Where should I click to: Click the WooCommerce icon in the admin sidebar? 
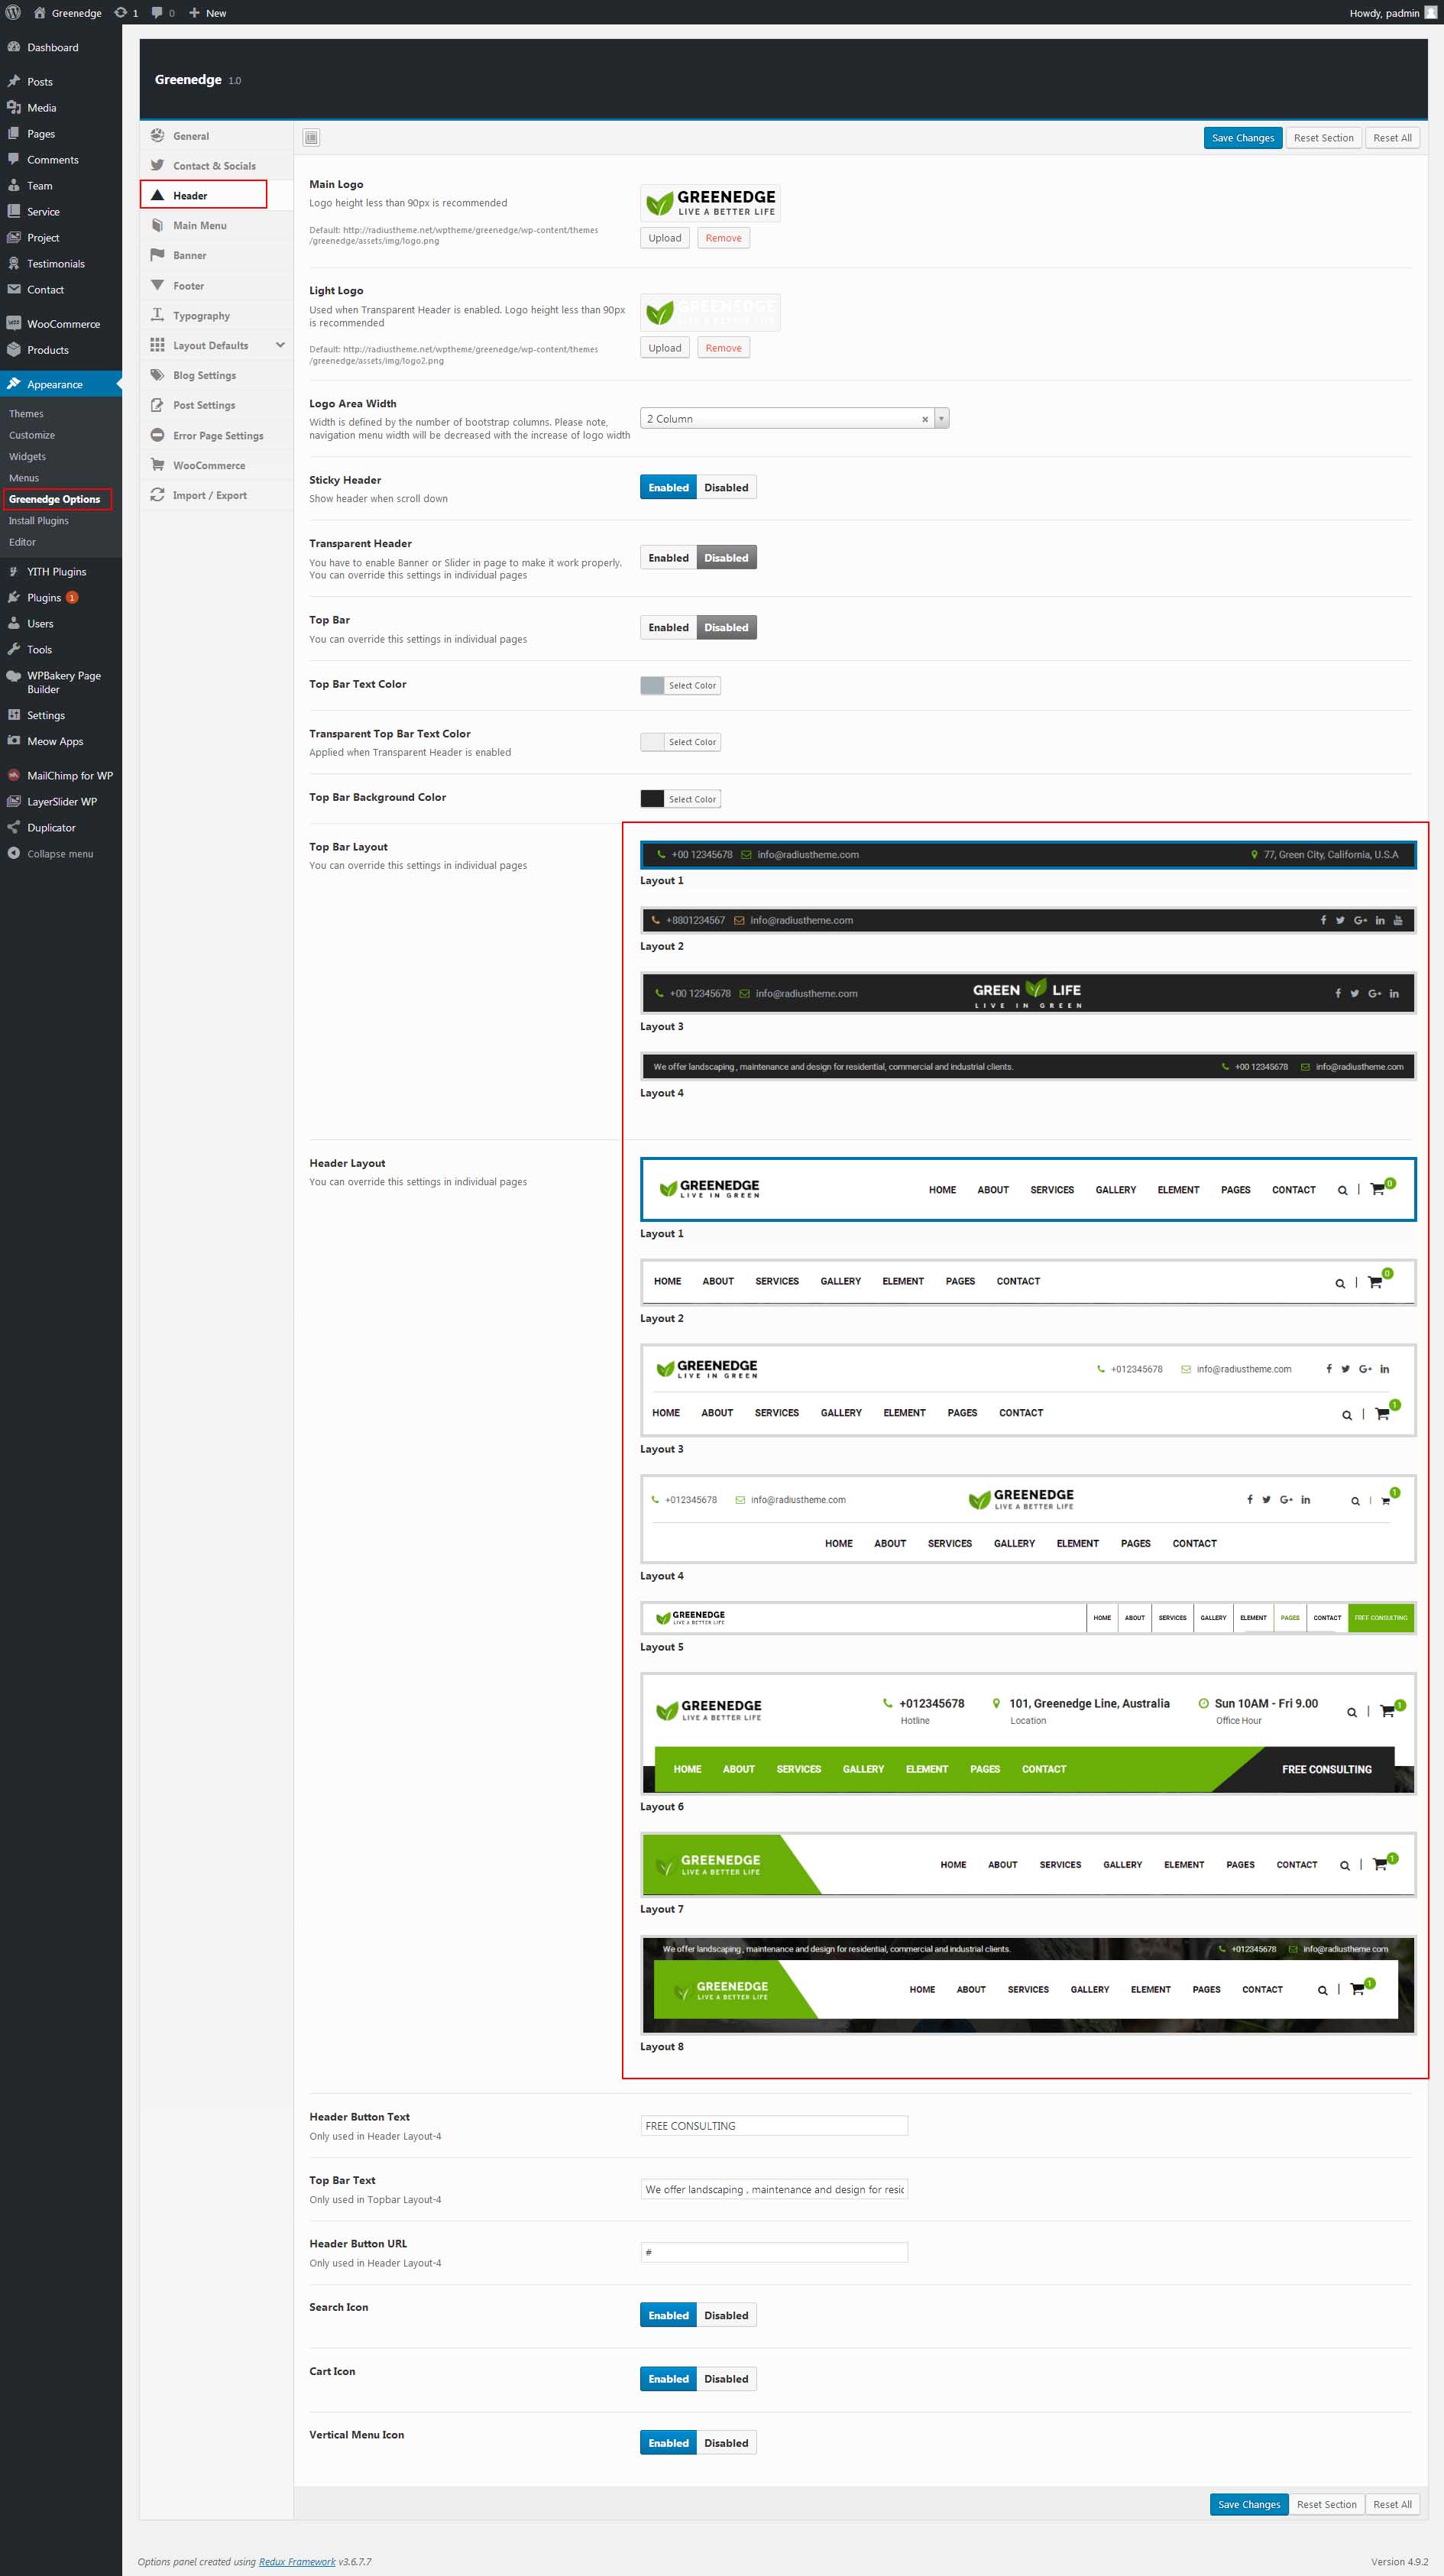point(14,323)
